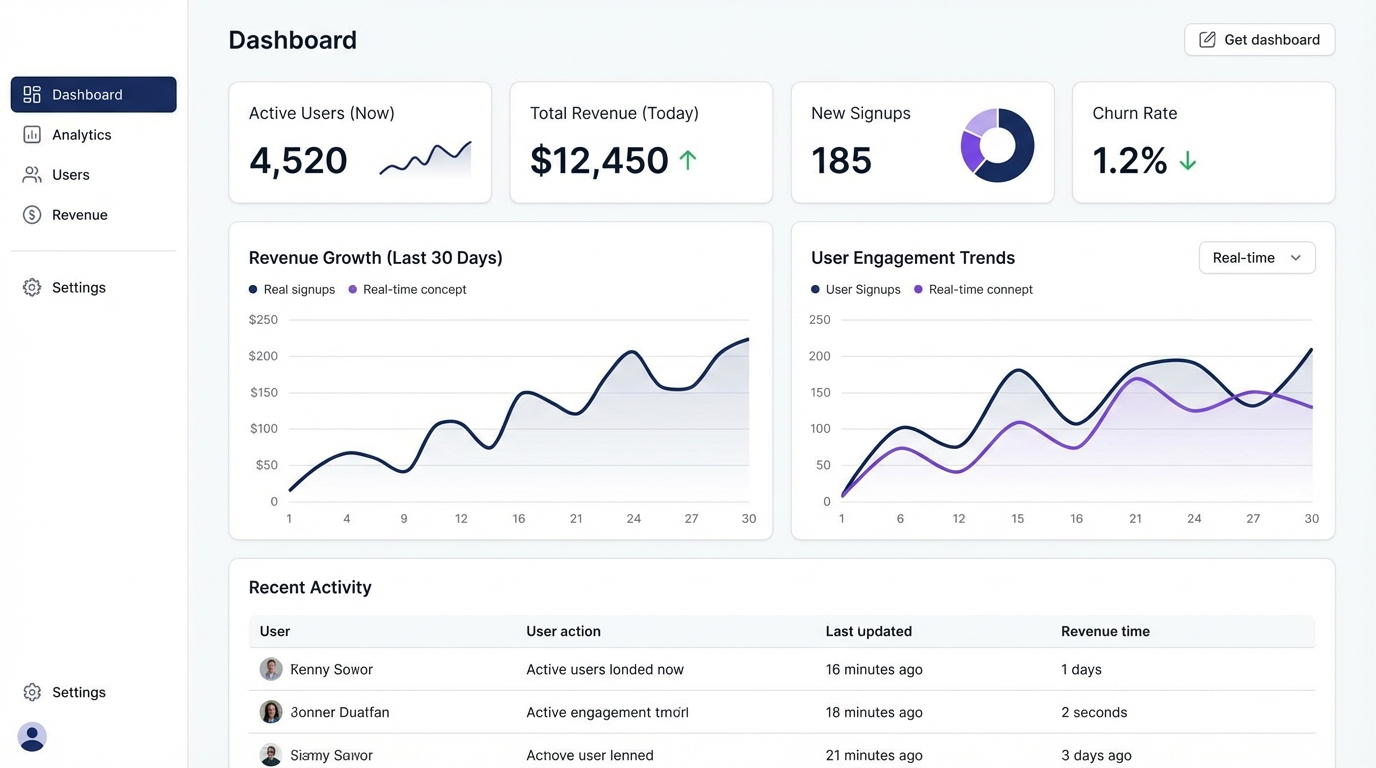Screen dimensions: 1376x768
Task: Click the Analytics bar chart icon
Action: tap(32, 135)
